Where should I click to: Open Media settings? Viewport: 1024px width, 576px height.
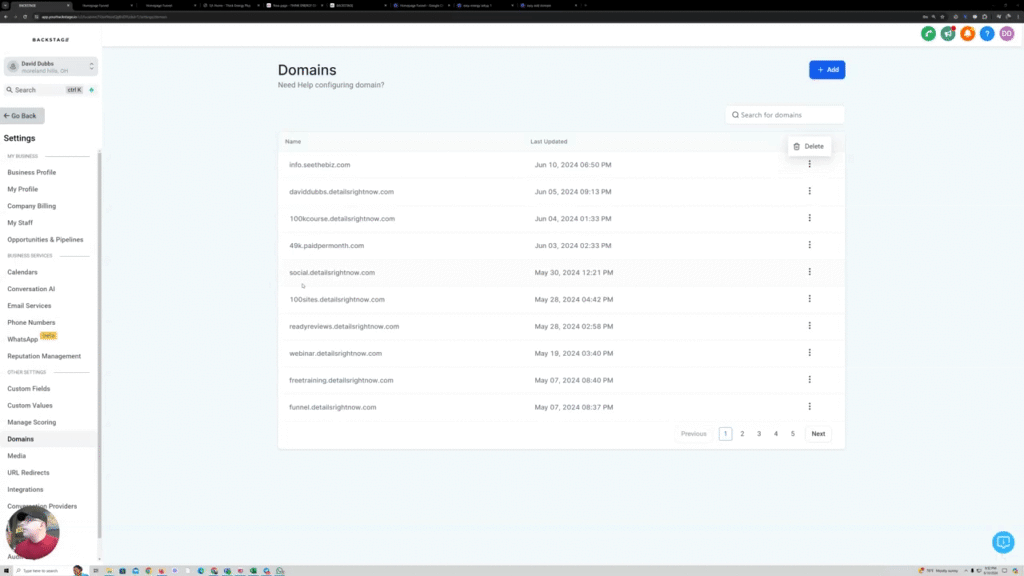click(x=17, y=456)
